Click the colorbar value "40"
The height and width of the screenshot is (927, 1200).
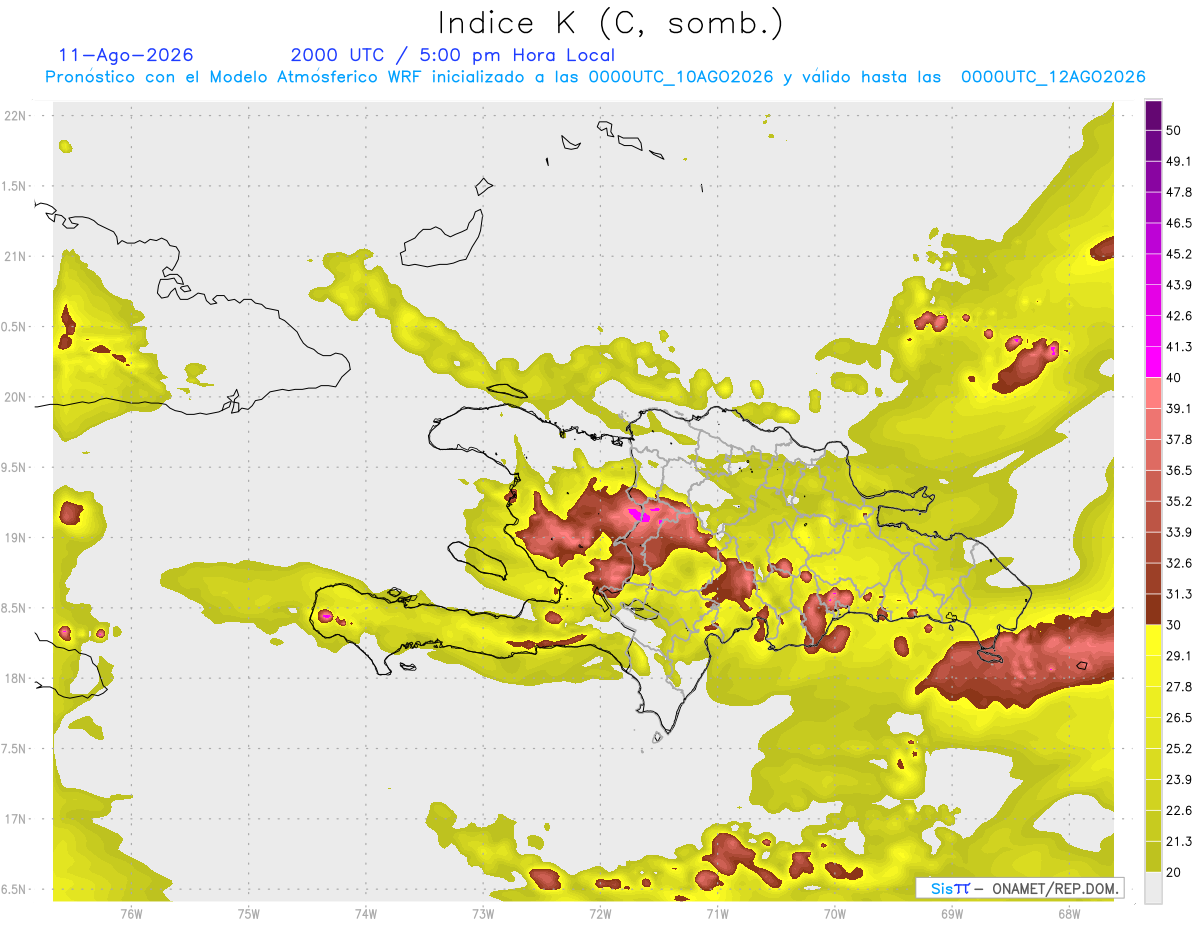(x=1174, y=378)
